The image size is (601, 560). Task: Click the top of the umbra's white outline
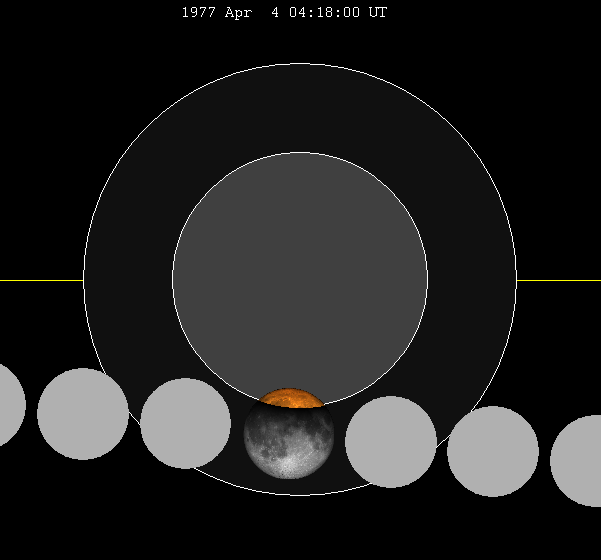300,152
